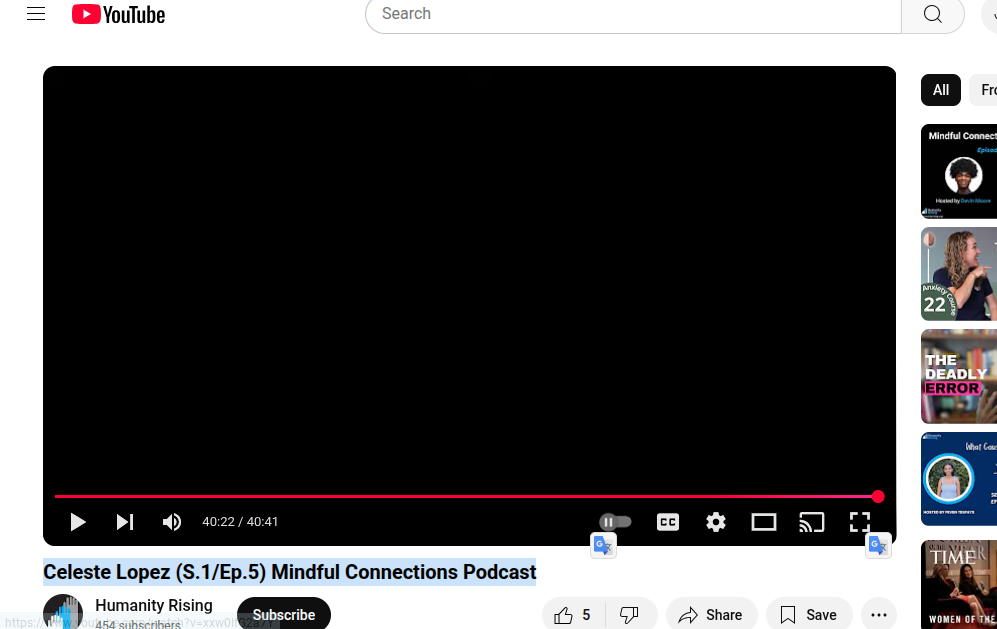Viewport: 997px width, 629px height.
Task: Select the All filter chip
Action: point(940,90)
